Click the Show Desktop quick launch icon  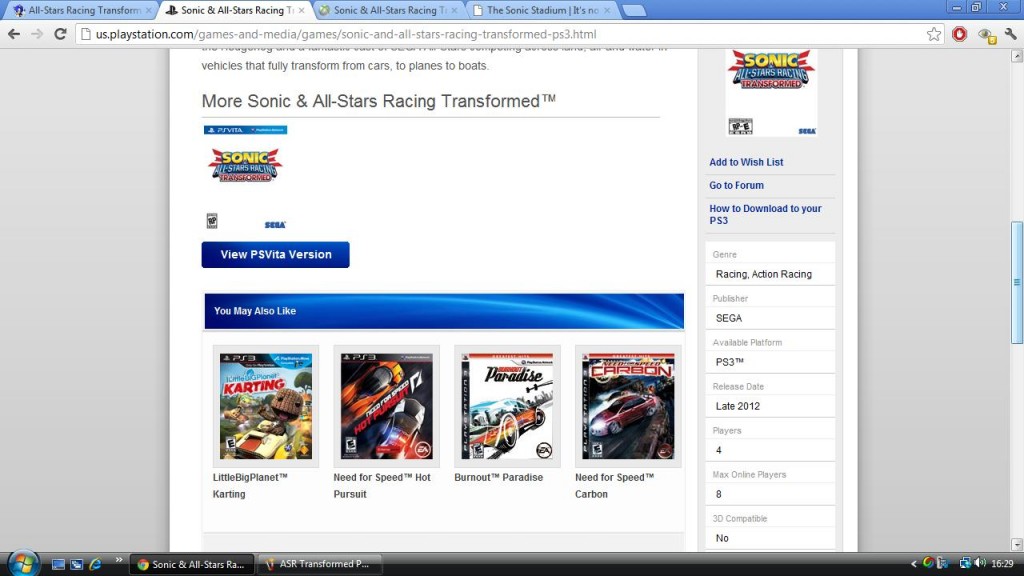pos(58,564)
